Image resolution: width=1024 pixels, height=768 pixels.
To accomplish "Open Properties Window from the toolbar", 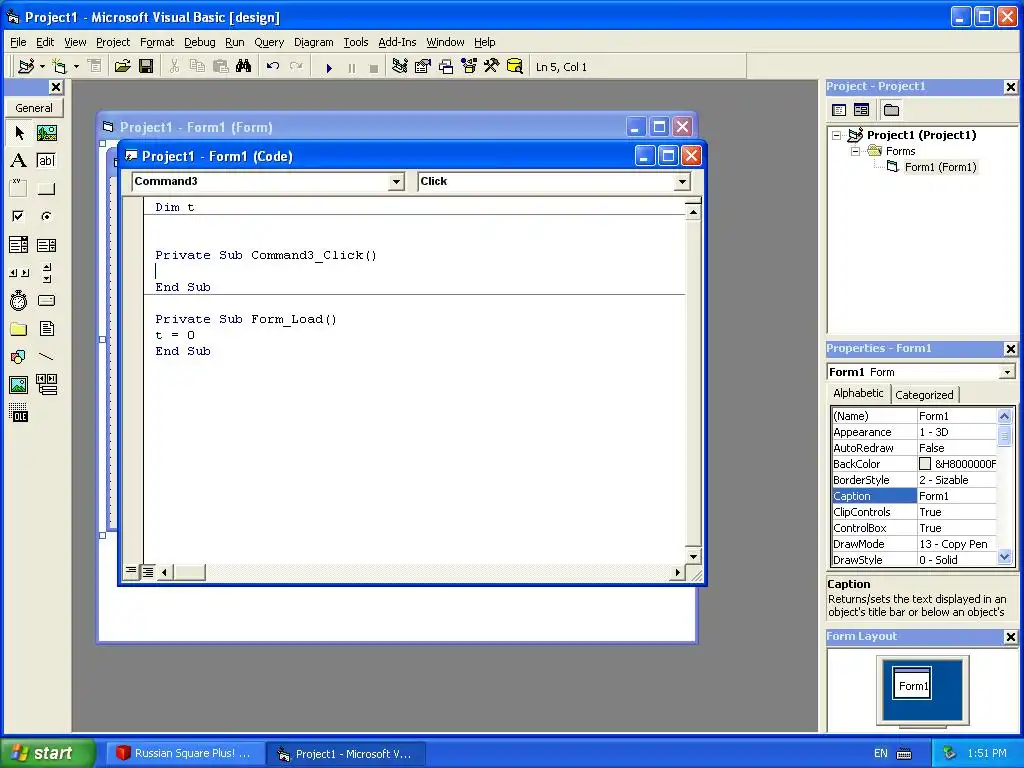I will click(423, 67).
